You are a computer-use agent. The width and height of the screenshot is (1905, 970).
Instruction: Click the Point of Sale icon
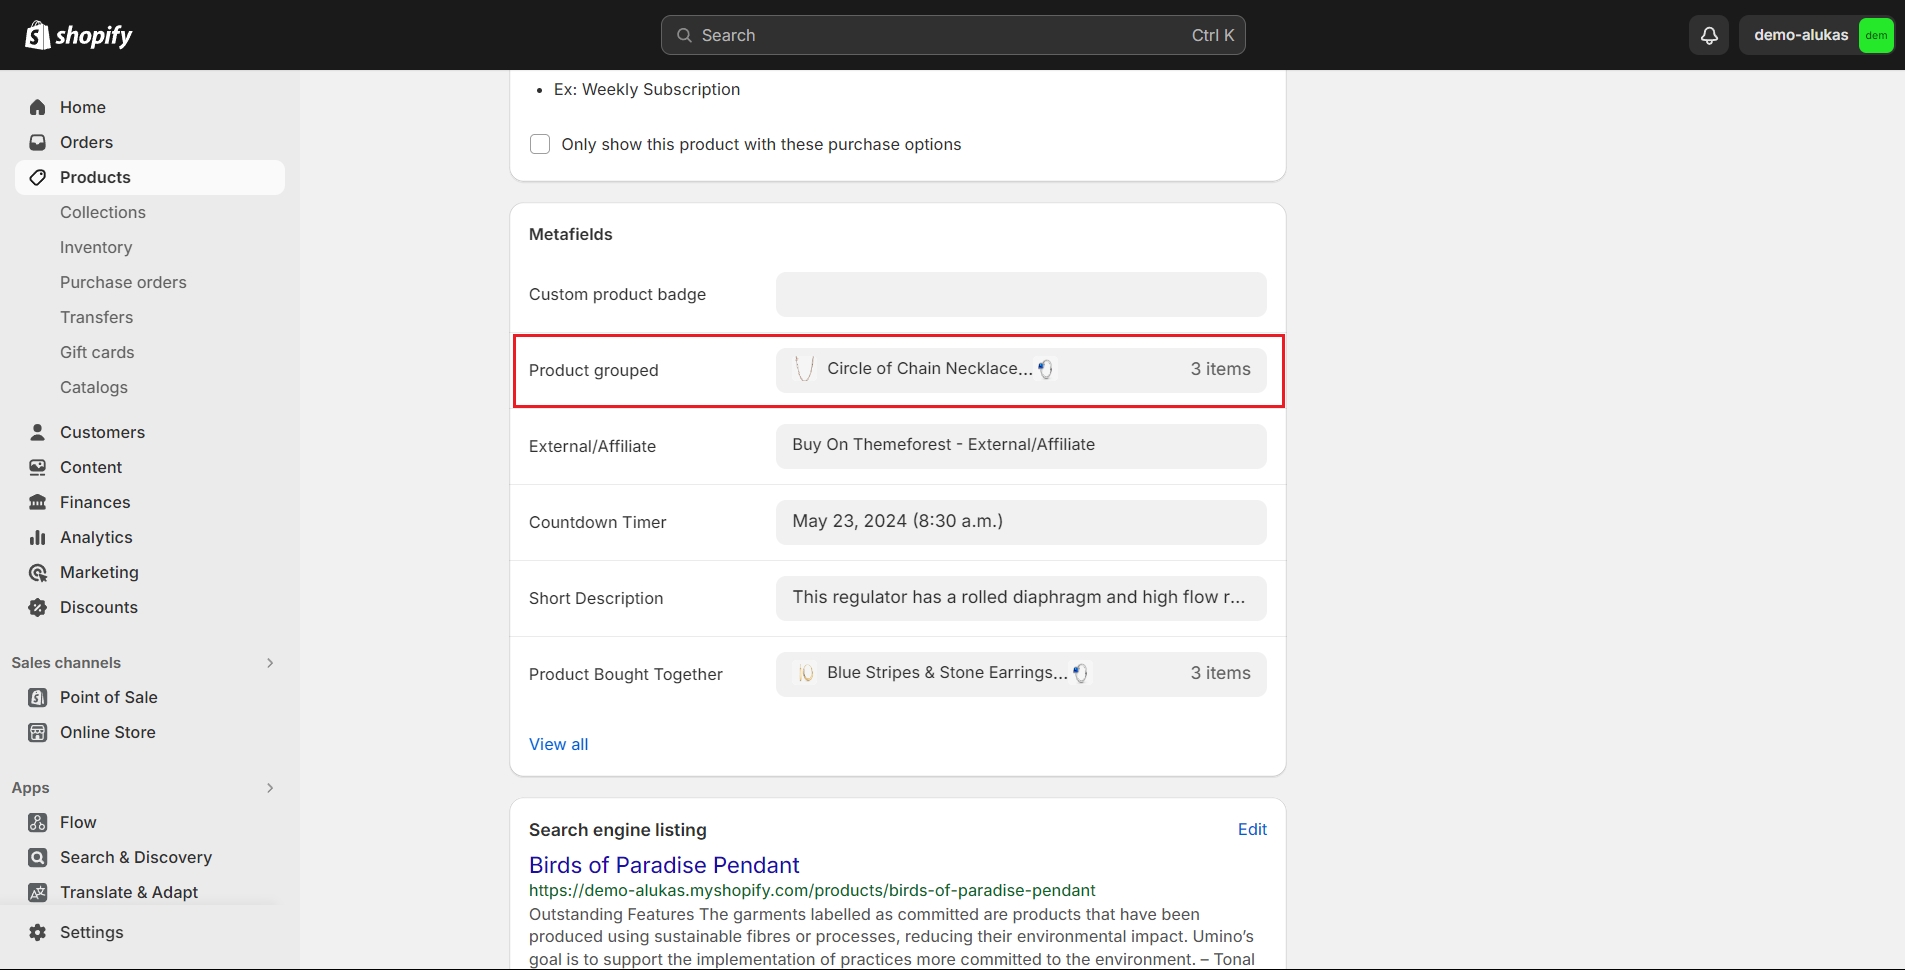click(x=38, y=697)
